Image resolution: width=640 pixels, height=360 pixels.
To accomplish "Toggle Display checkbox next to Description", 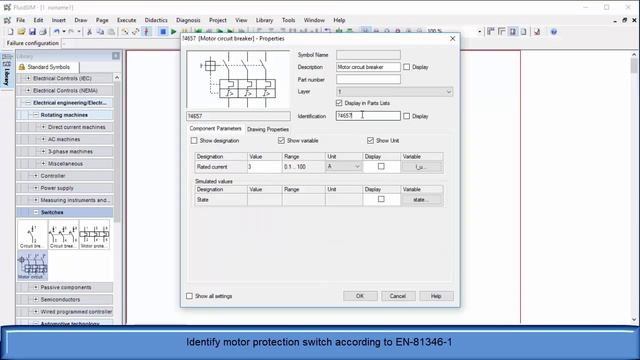I will (x=407, y=67).
